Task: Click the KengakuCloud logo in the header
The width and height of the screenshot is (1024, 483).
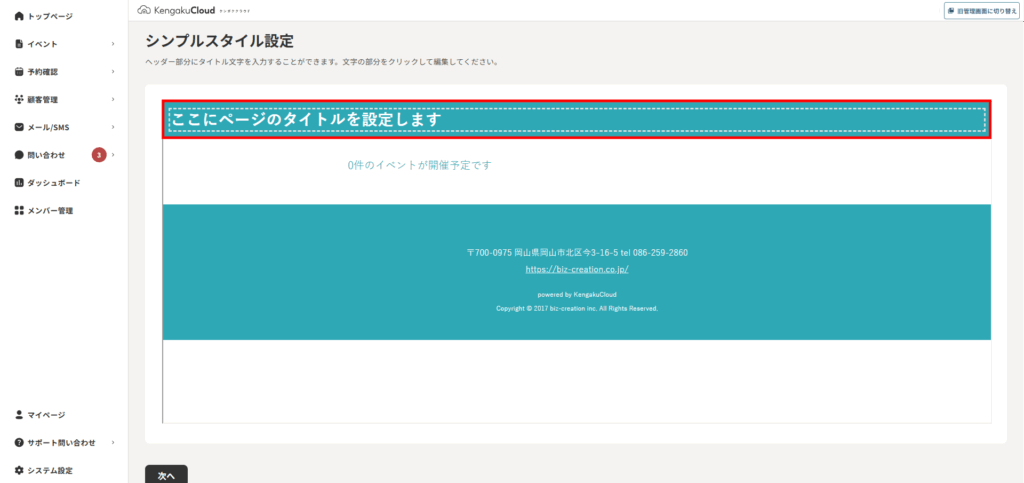Action: point(193,10)
